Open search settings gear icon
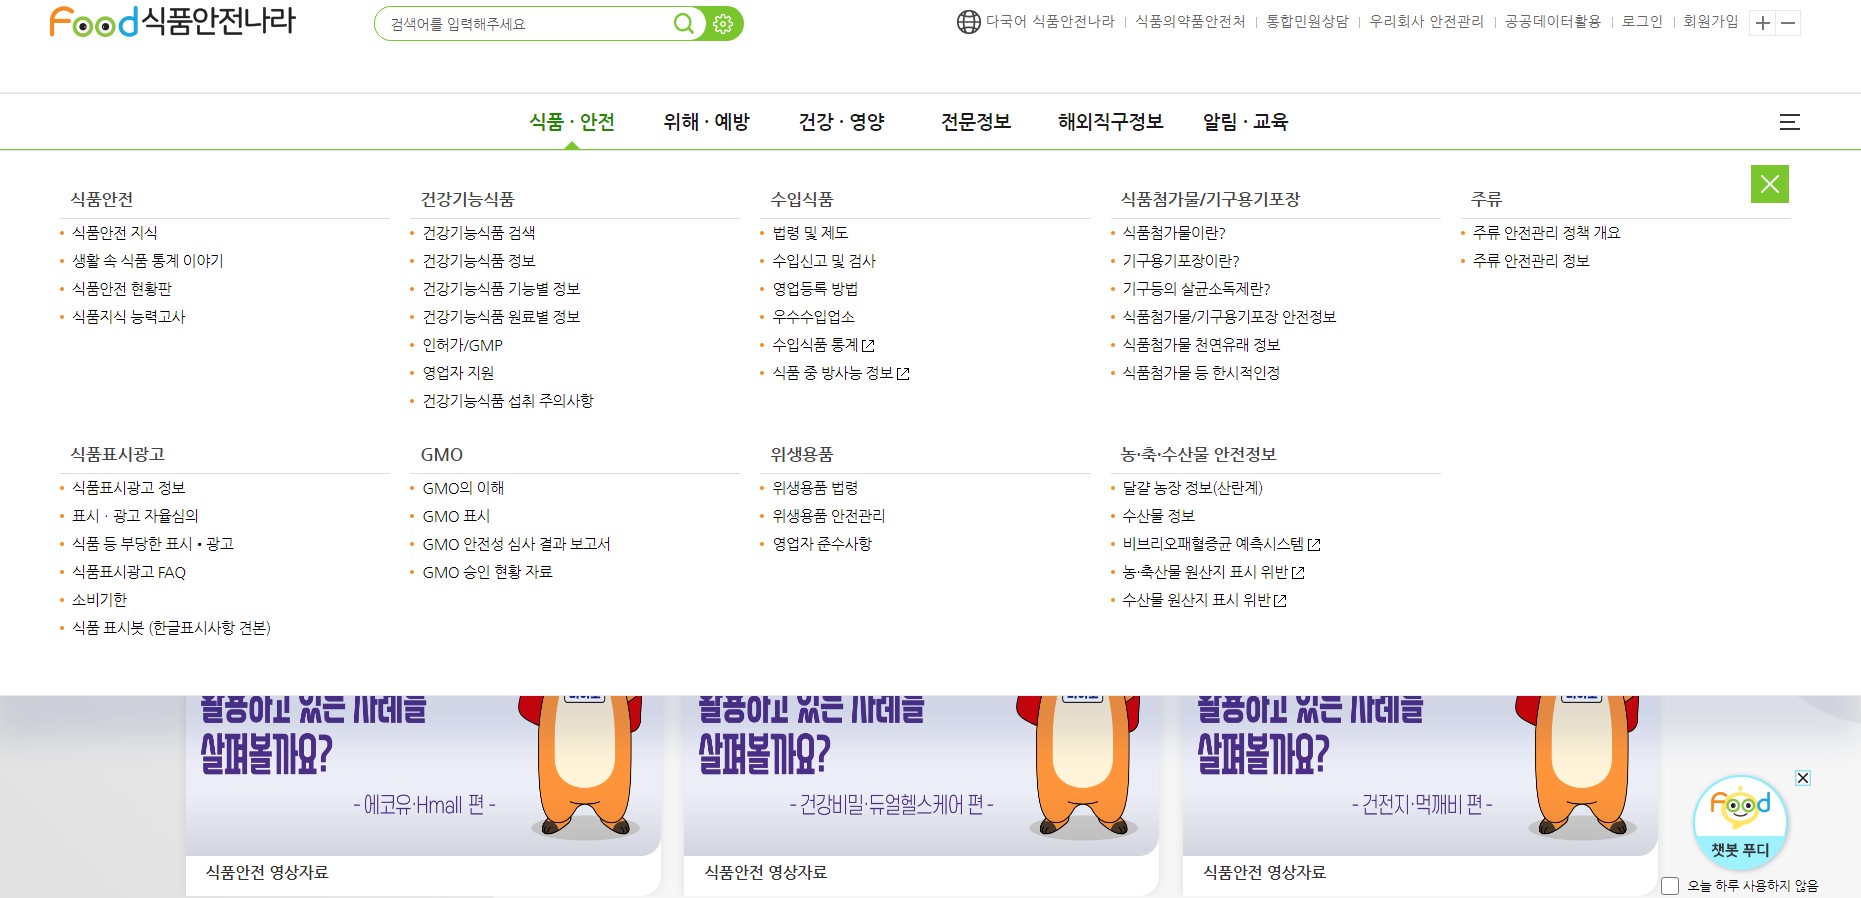This screenshot has height=898, width=1861. (723, 23)
